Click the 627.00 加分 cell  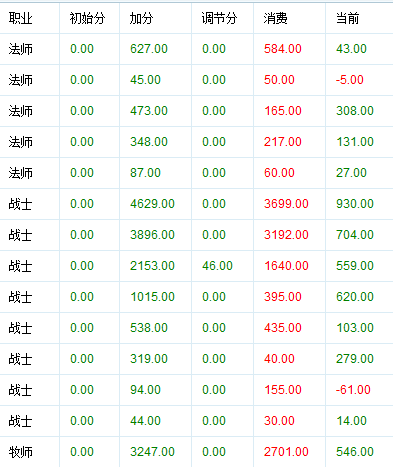pyautogui.click(x=149, y=49)
